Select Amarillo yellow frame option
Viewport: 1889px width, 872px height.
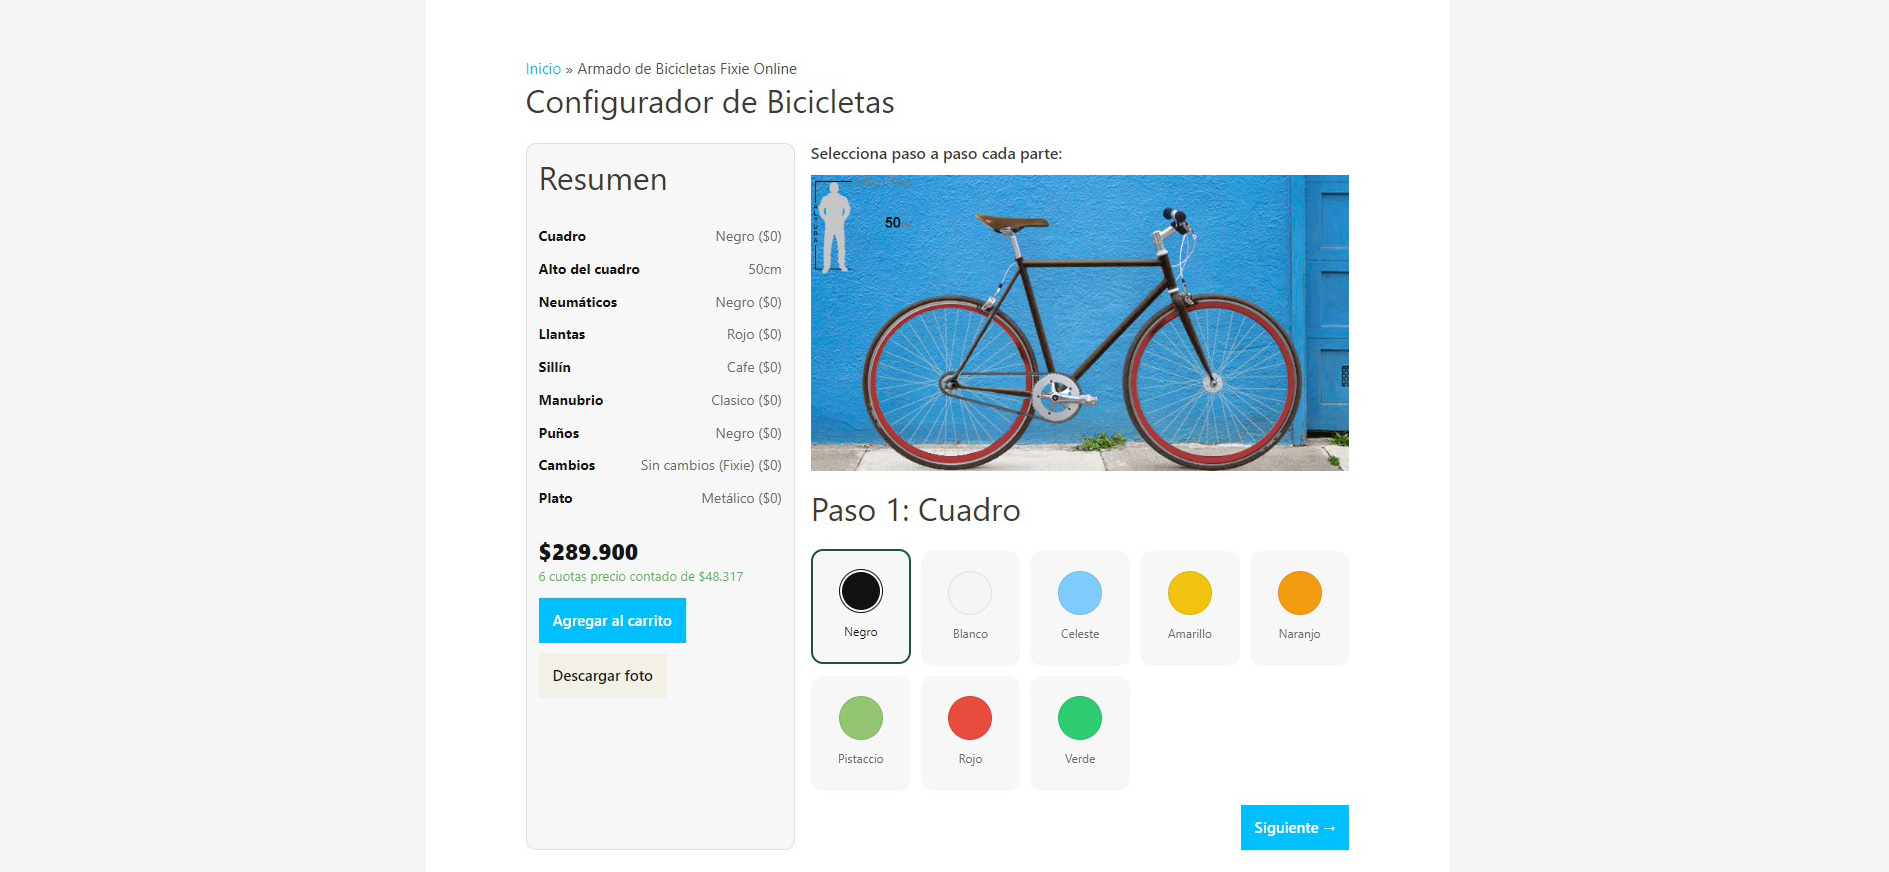coord(1190,608)
